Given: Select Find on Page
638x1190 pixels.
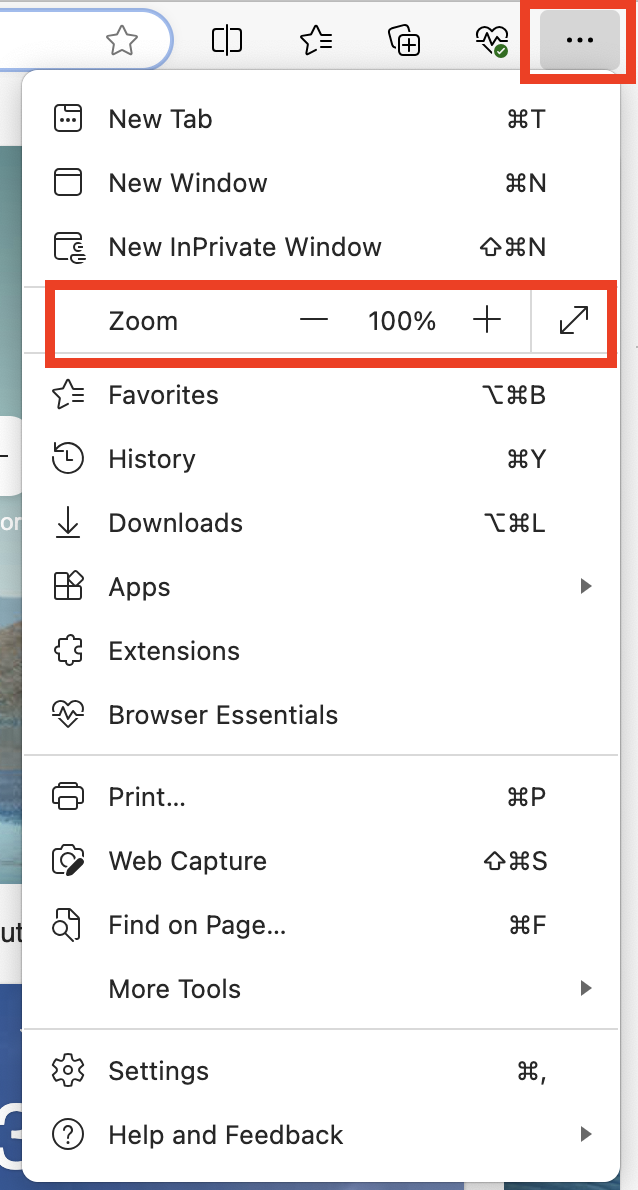Looking at the screenshot, I should click(196, 924).
